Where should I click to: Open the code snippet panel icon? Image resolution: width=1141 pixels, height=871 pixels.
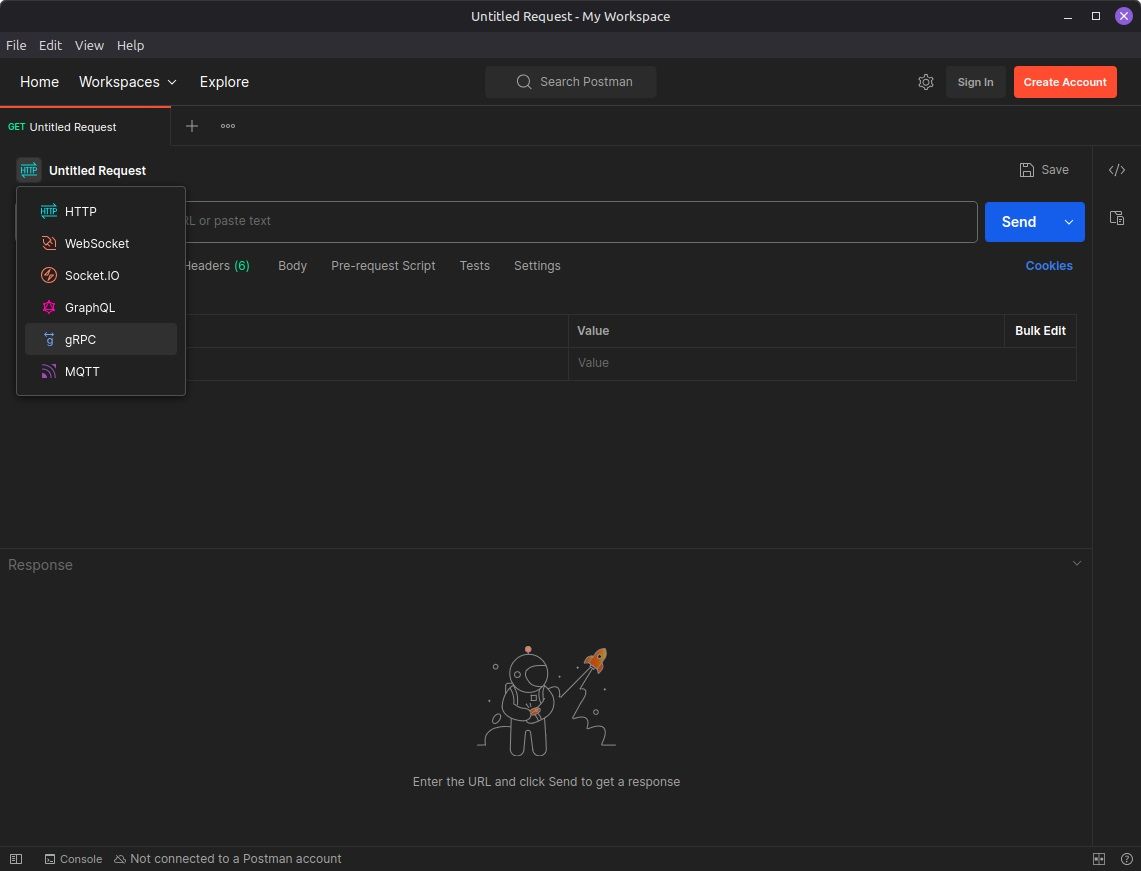pyautogui.click(x=1117, y=170)
